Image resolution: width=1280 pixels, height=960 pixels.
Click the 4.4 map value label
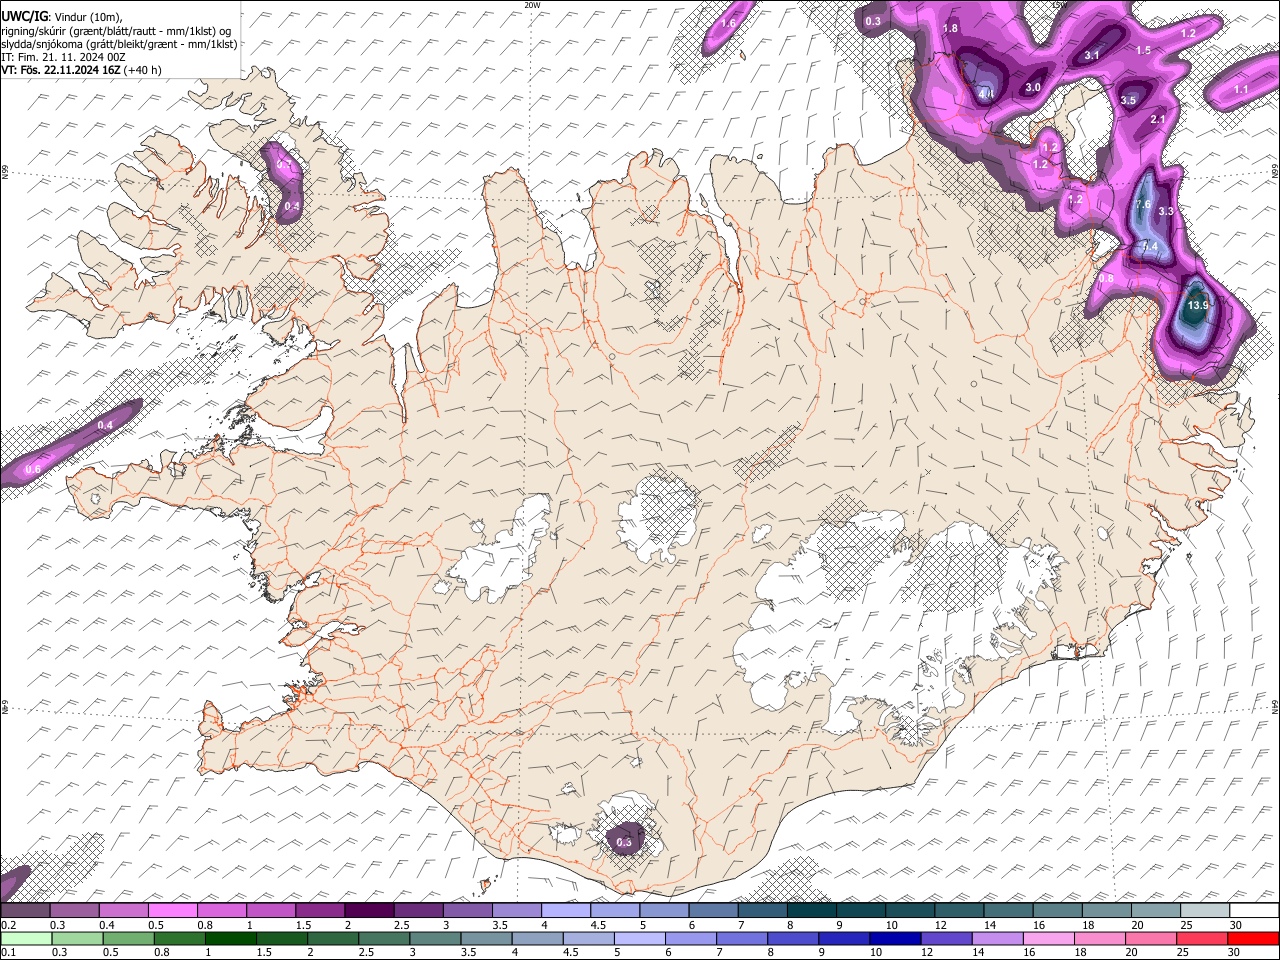(x=986, y=94)
